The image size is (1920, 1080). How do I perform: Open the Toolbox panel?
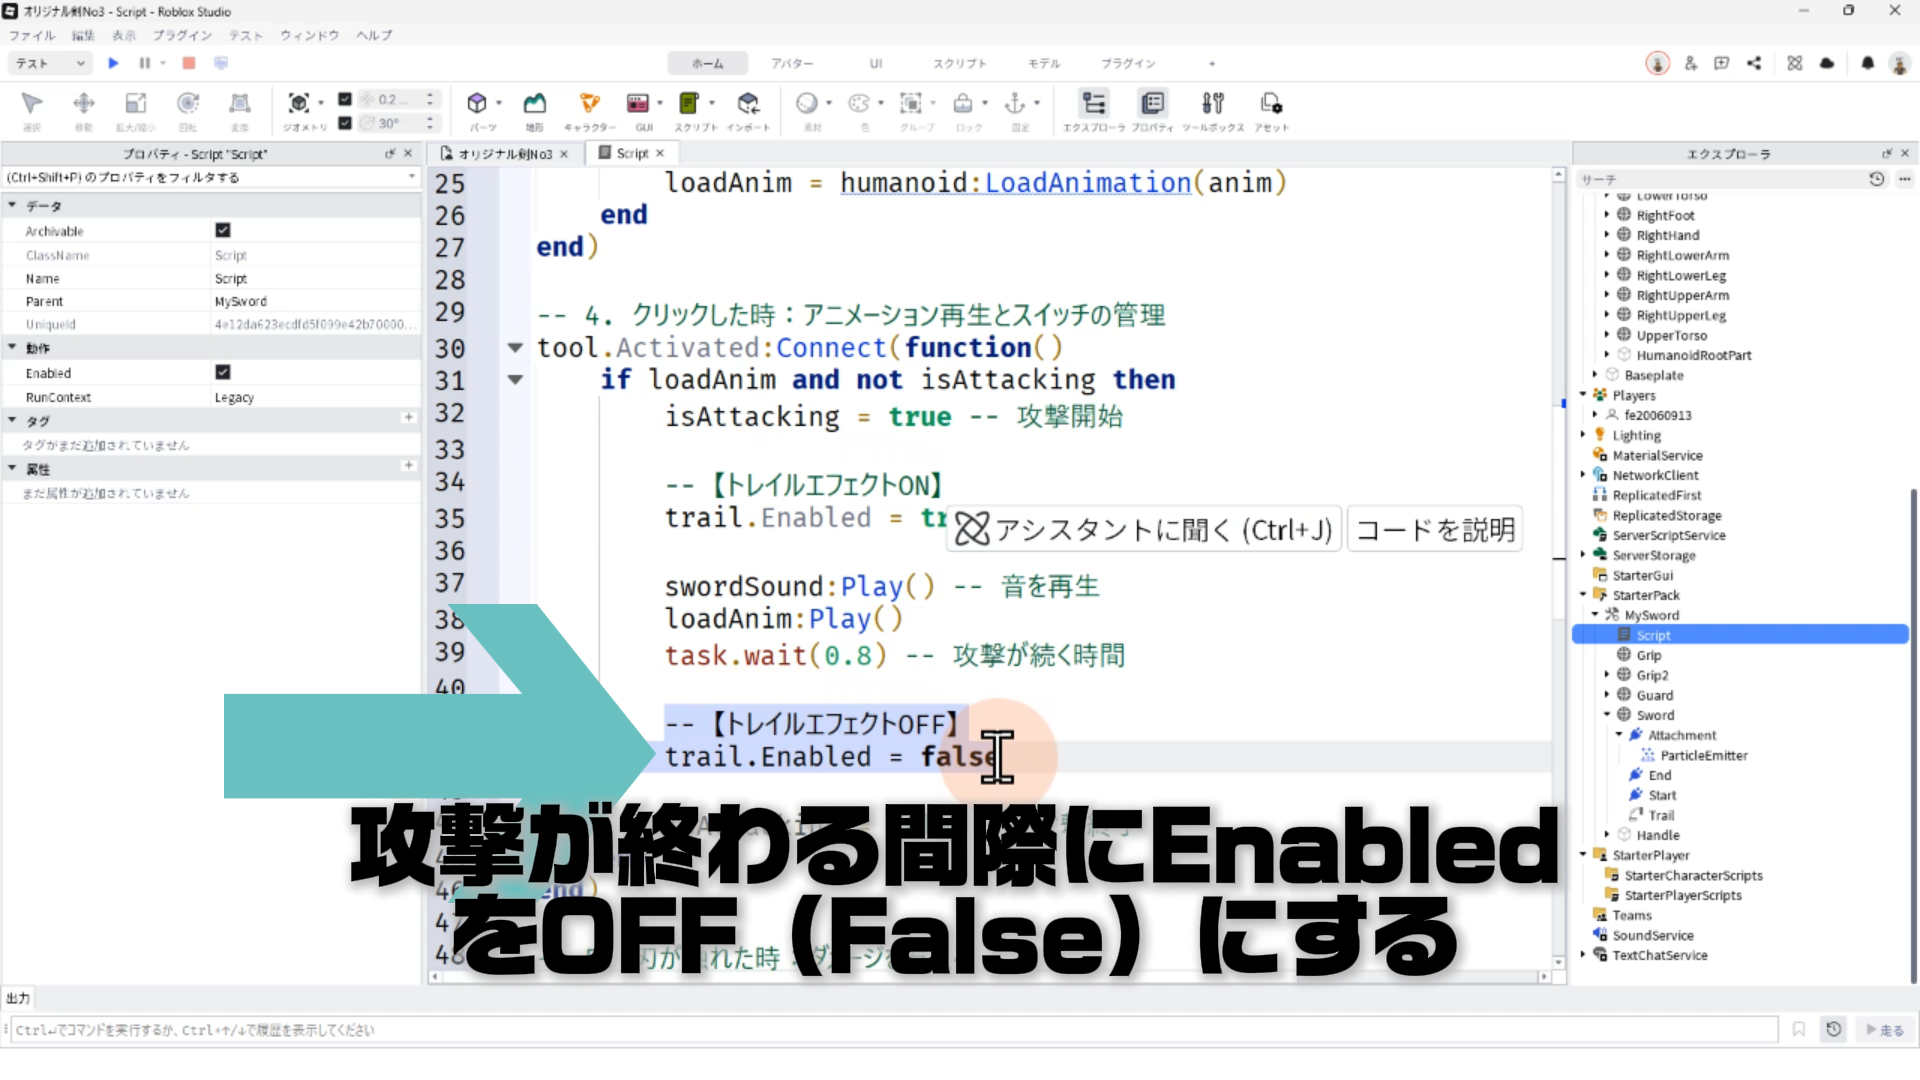[x=1212, y=103]
